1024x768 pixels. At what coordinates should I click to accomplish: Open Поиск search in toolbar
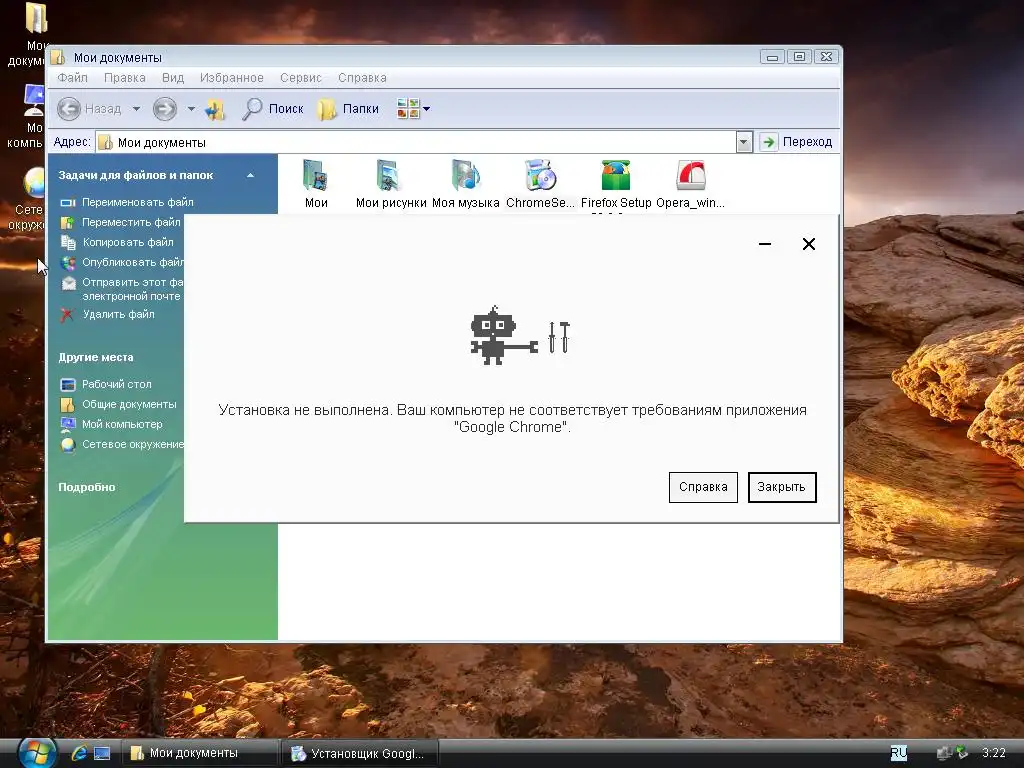[272, 109]
